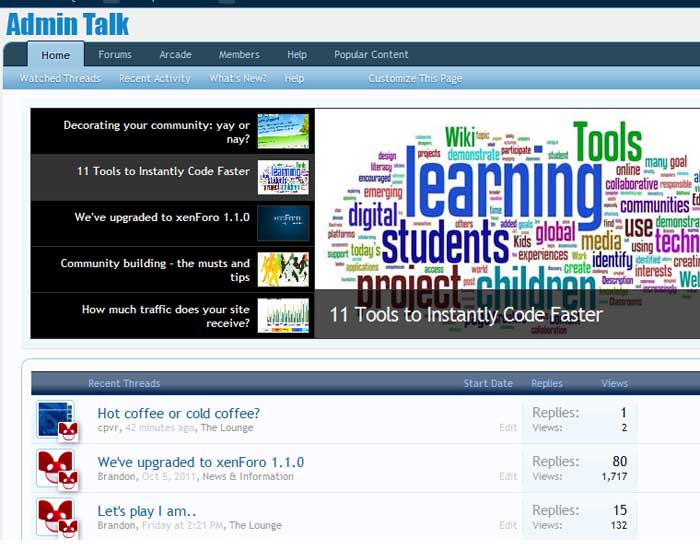Image resolution: width=700 pixels, height=550 pixels.
Task: Open Brandon's profile in the xenForo thread row
Action: (117, 476)
